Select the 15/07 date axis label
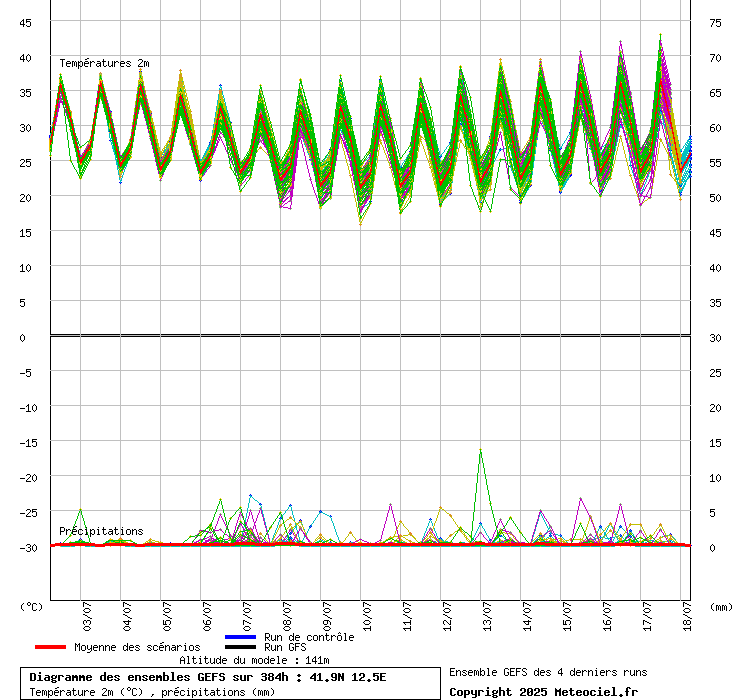740x700 pixels. click(567, 616)
